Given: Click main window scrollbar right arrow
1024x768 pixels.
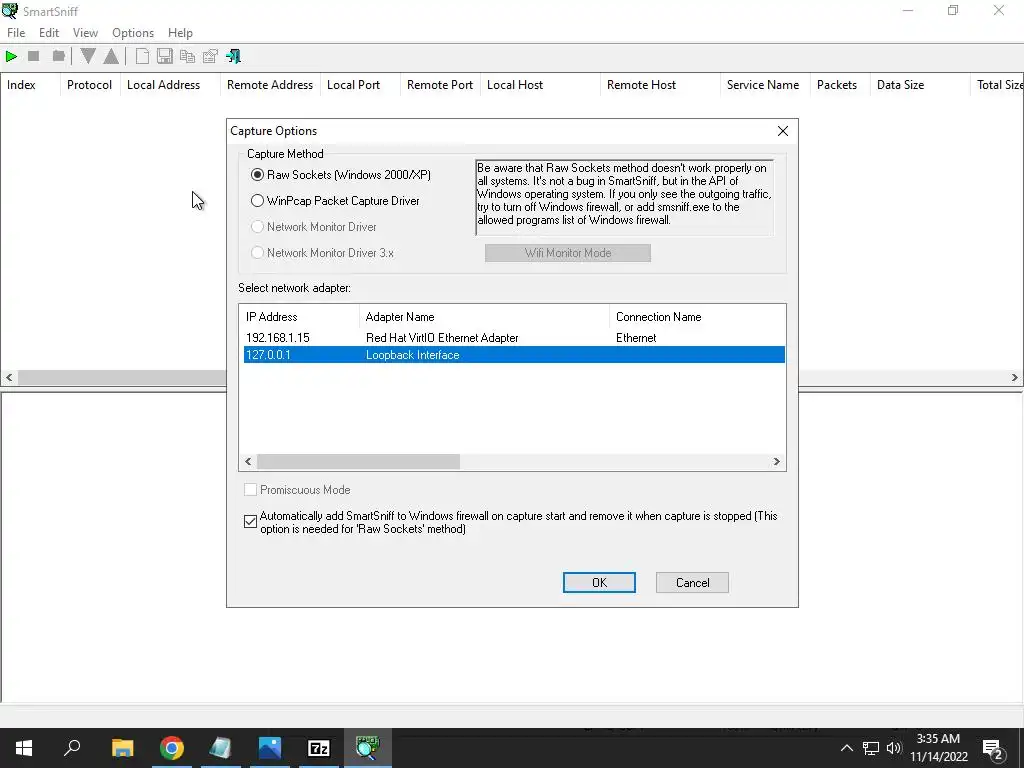Looking at the screenshot, I should pos(1014,377).
